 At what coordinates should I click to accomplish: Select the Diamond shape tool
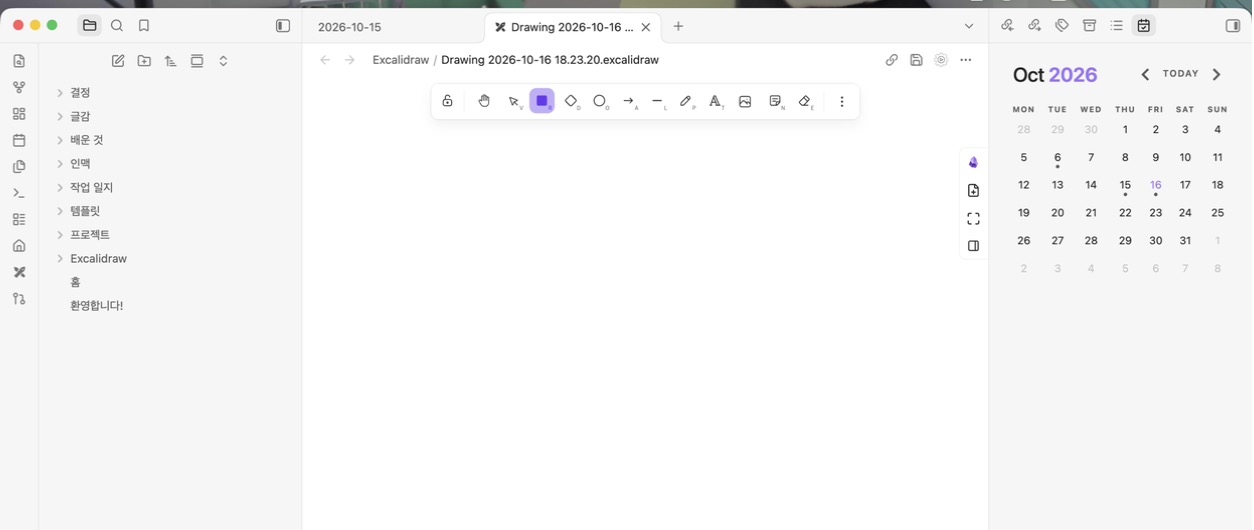[571, 101]
